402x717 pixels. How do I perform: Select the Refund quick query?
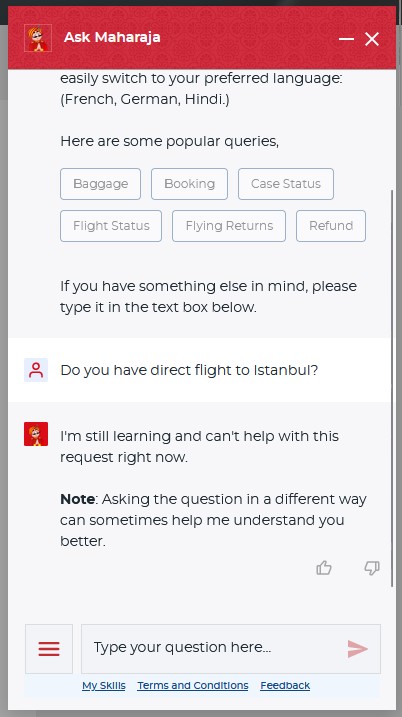point(331,226)
